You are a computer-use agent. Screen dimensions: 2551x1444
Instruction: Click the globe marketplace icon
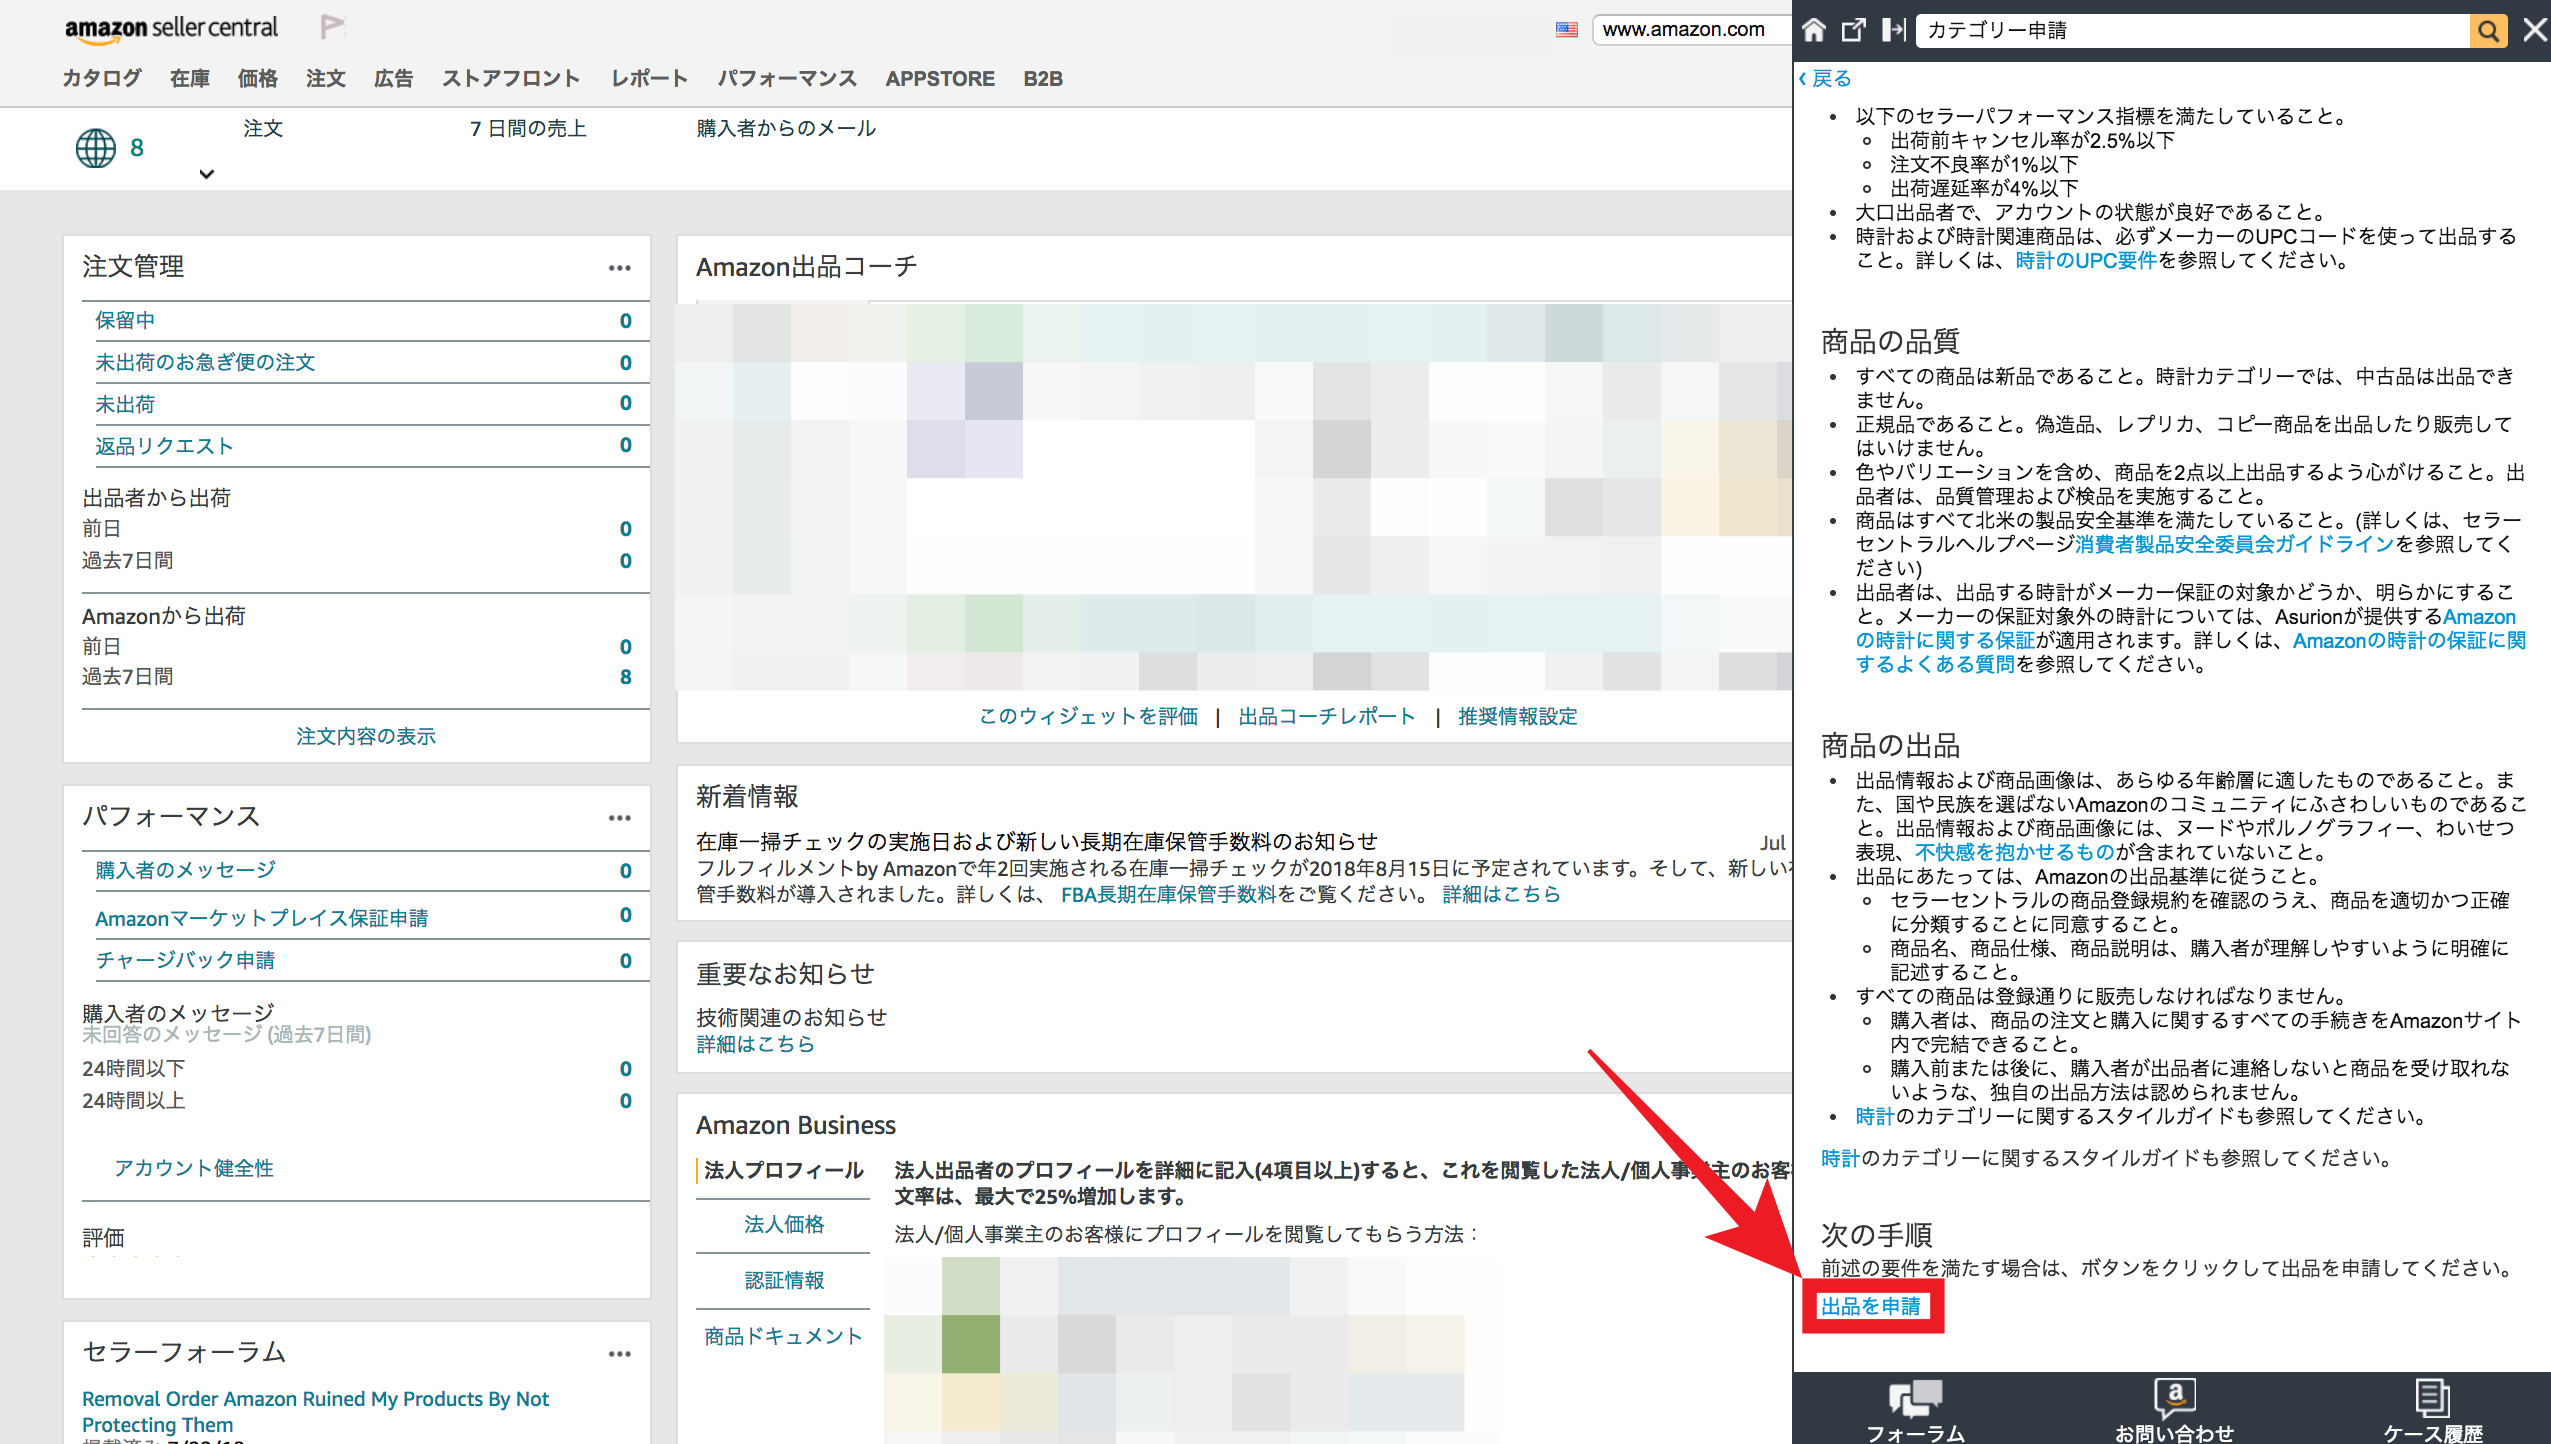tap(96, 148)
